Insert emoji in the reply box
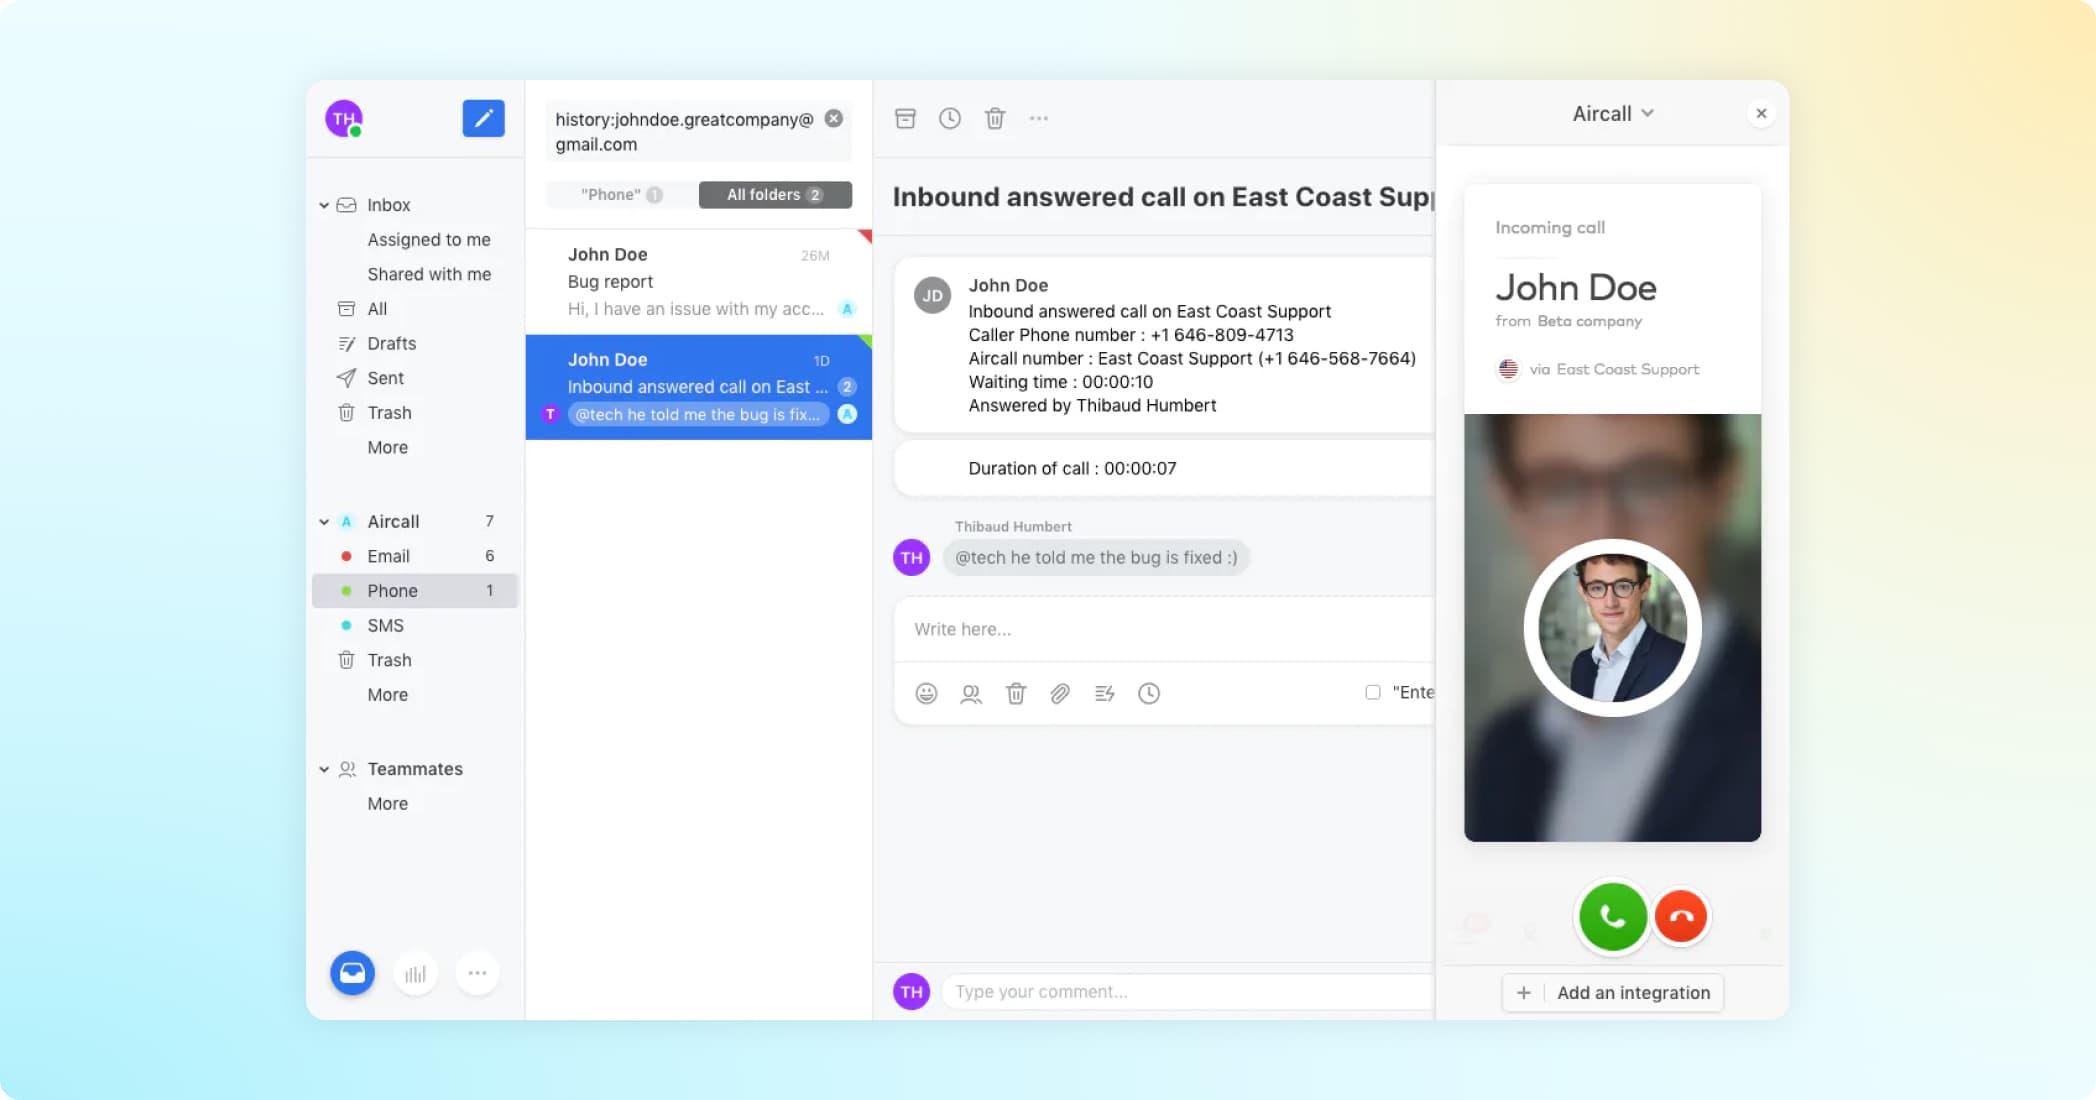Viewport: 2096px width, 1100px height. point(926,693)
